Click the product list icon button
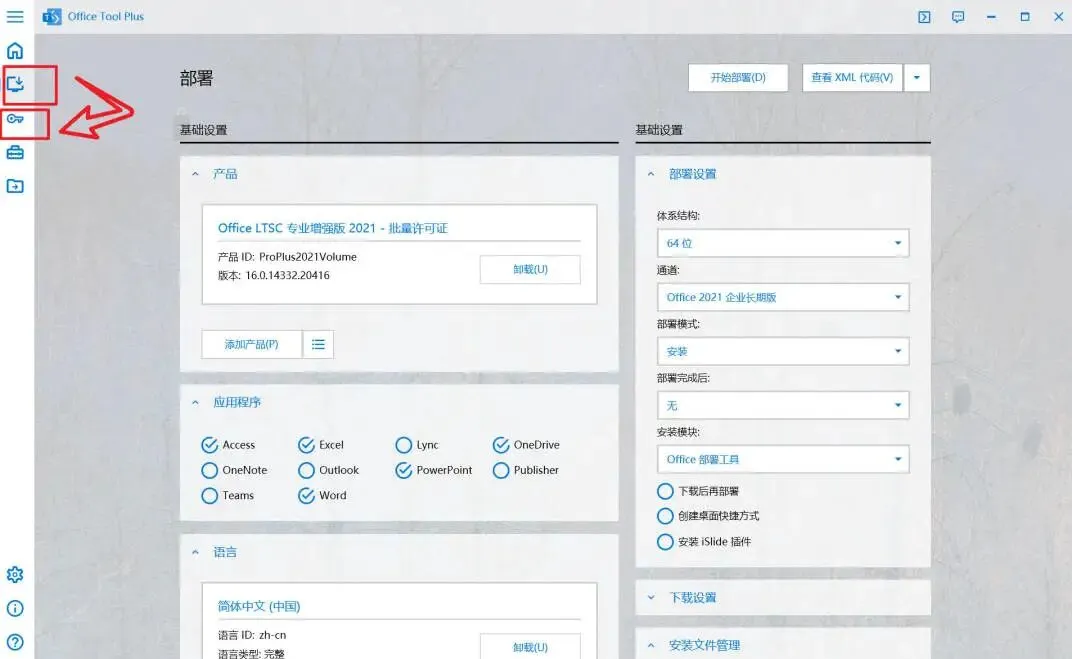 tap(318, 344)
